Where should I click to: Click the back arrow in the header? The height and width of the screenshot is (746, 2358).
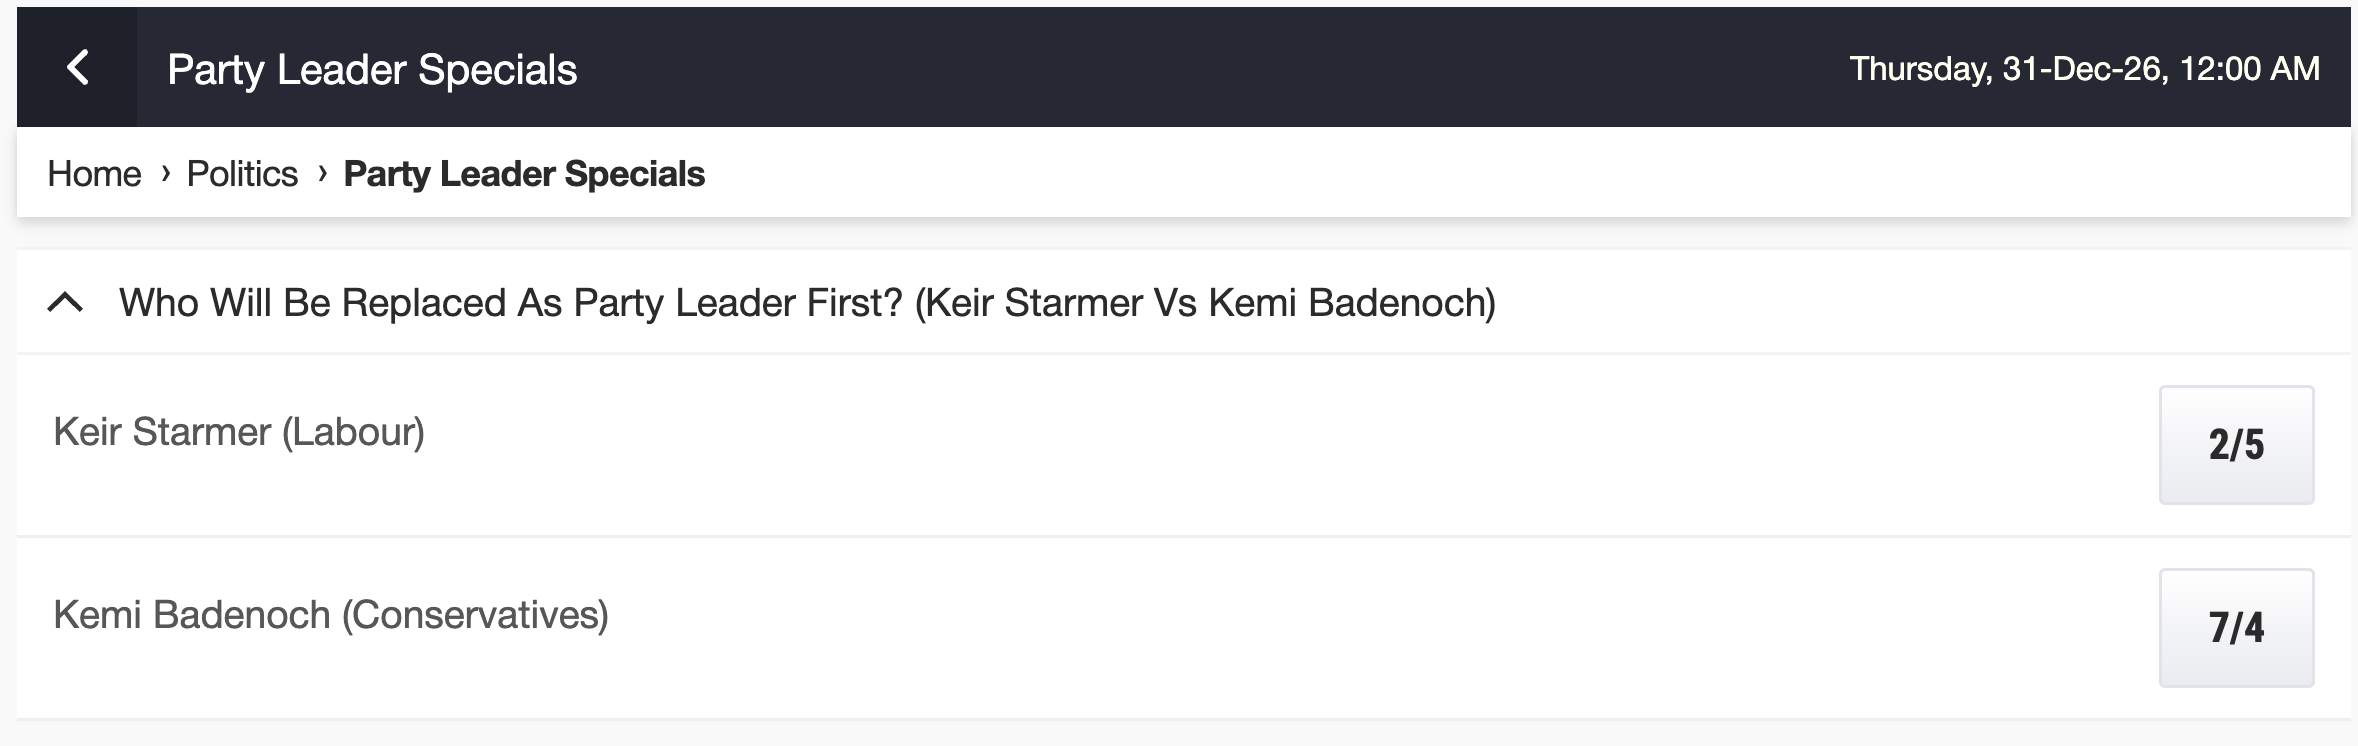click(77, 68)
